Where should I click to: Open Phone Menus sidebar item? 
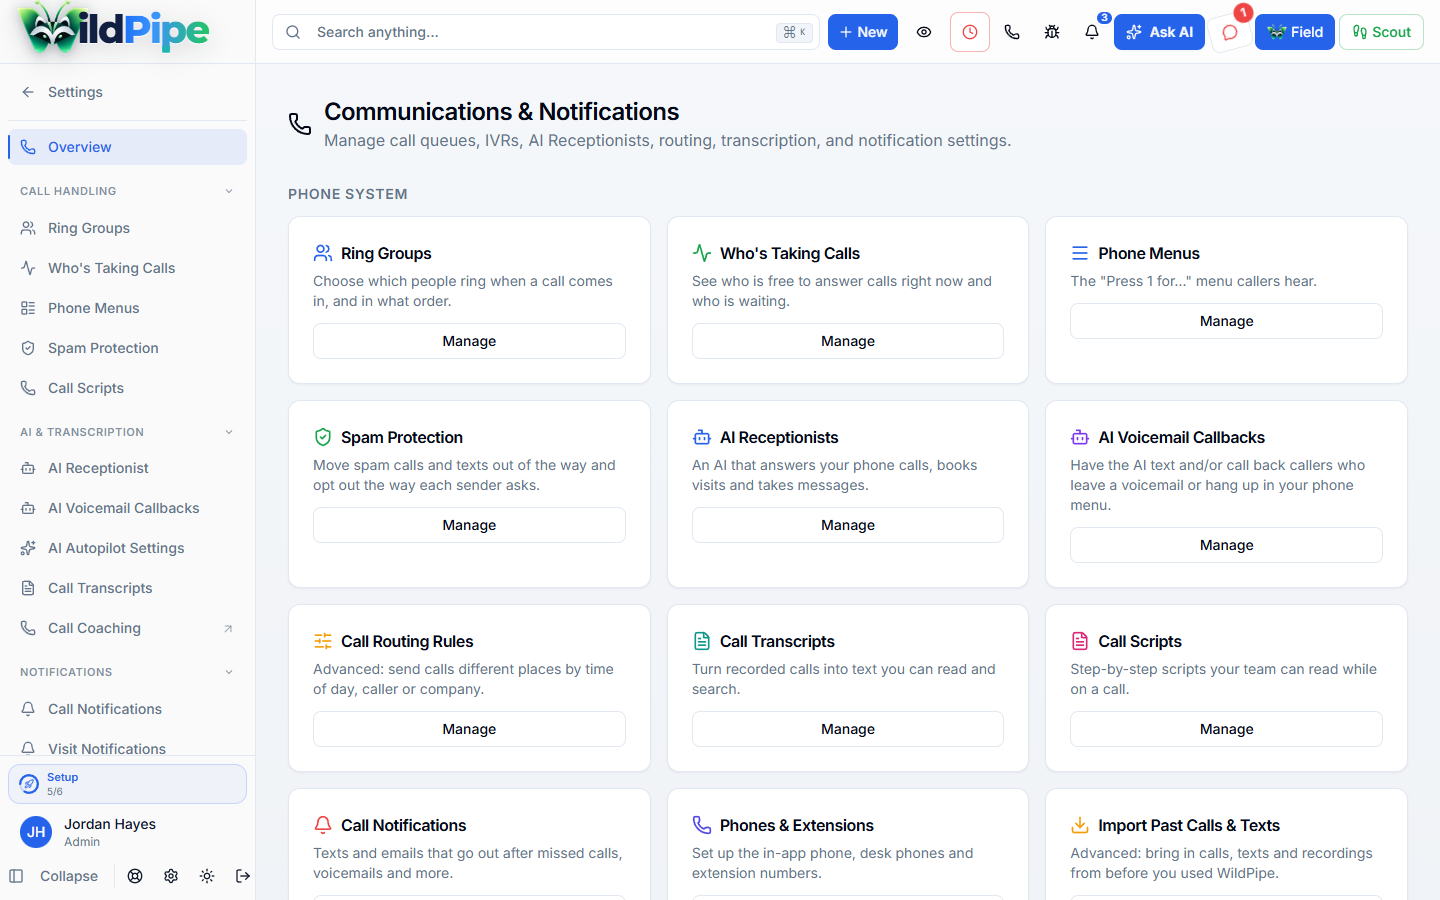tap(127, 308)
